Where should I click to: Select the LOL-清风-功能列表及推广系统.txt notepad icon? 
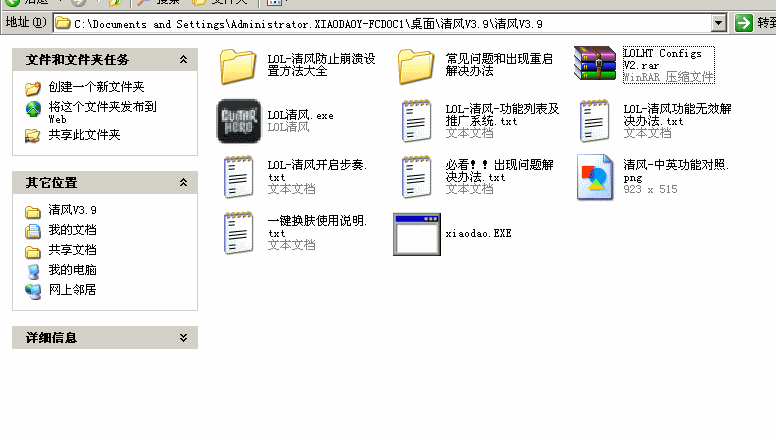pyautogui.click(x=416, y=121)
